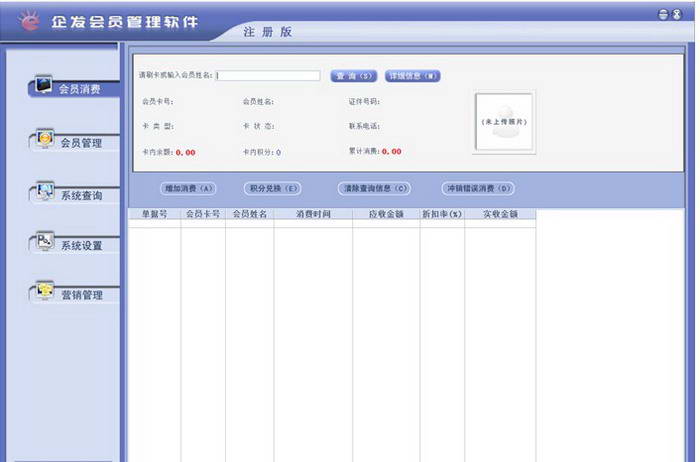Click the 会员消费 monitor icon
Viewport: 700px width, 462px height.
click(x=44, y=84)
